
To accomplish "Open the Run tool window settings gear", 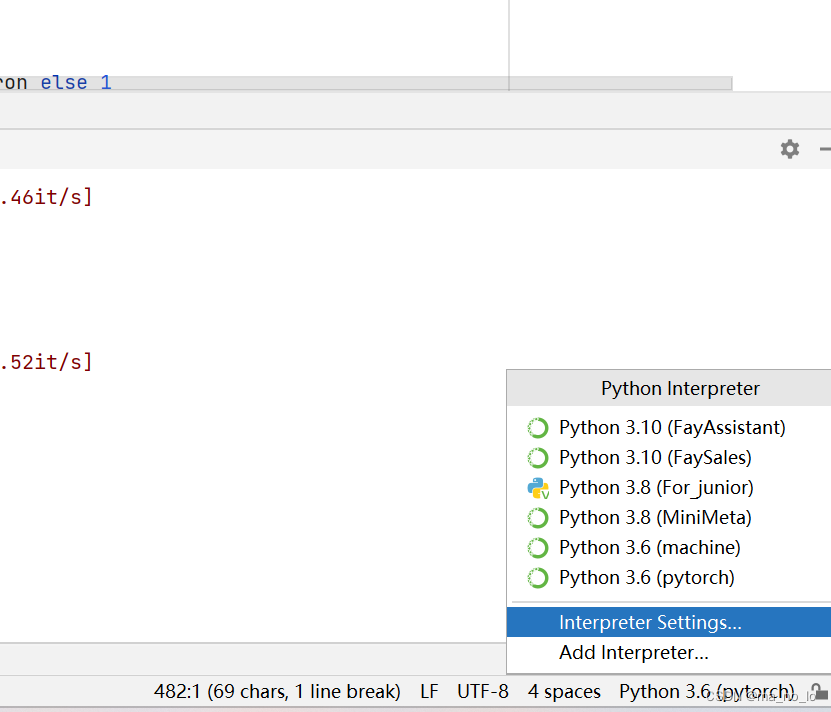I will coord(790,149).
